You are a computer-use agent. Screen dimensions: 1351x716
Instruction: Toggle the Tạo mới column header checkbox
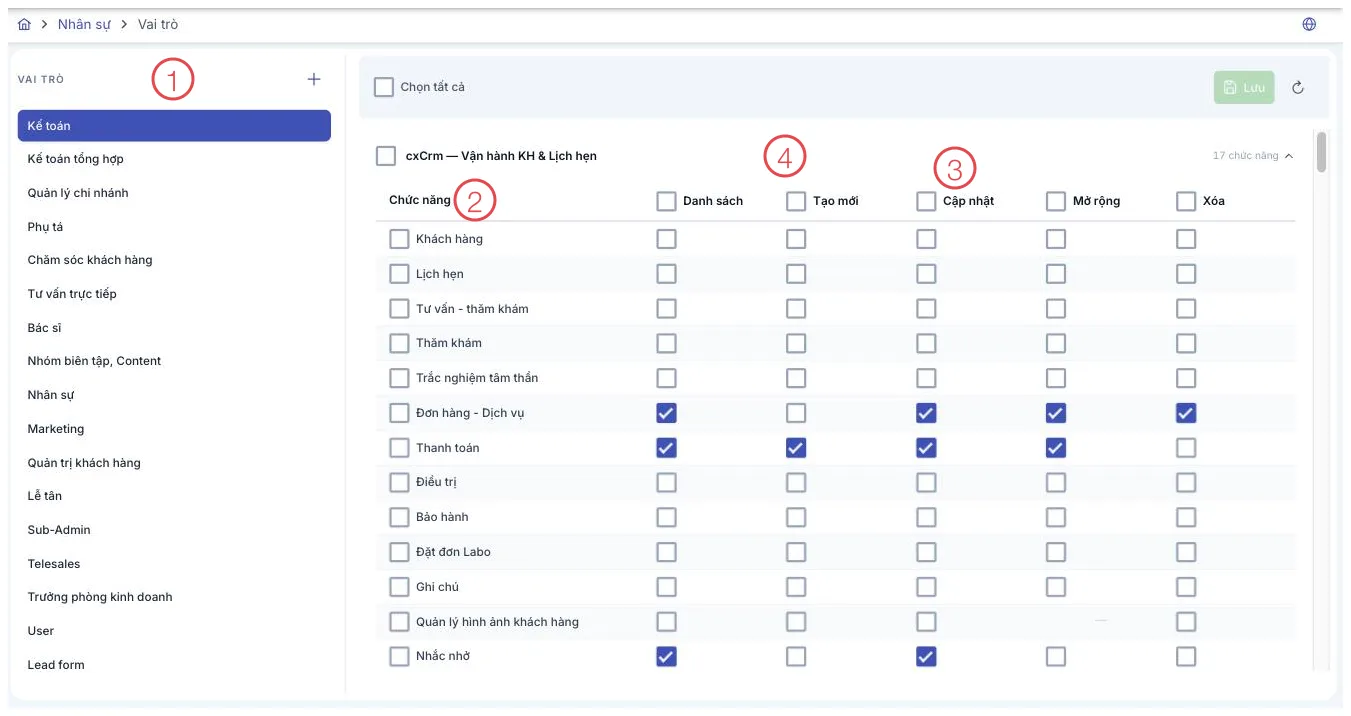pyautogui.click(x=796, y=201)
